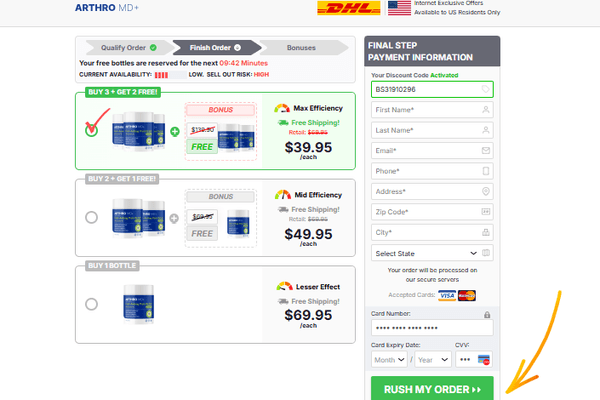Focus the Email field

[x=432, y=151]
